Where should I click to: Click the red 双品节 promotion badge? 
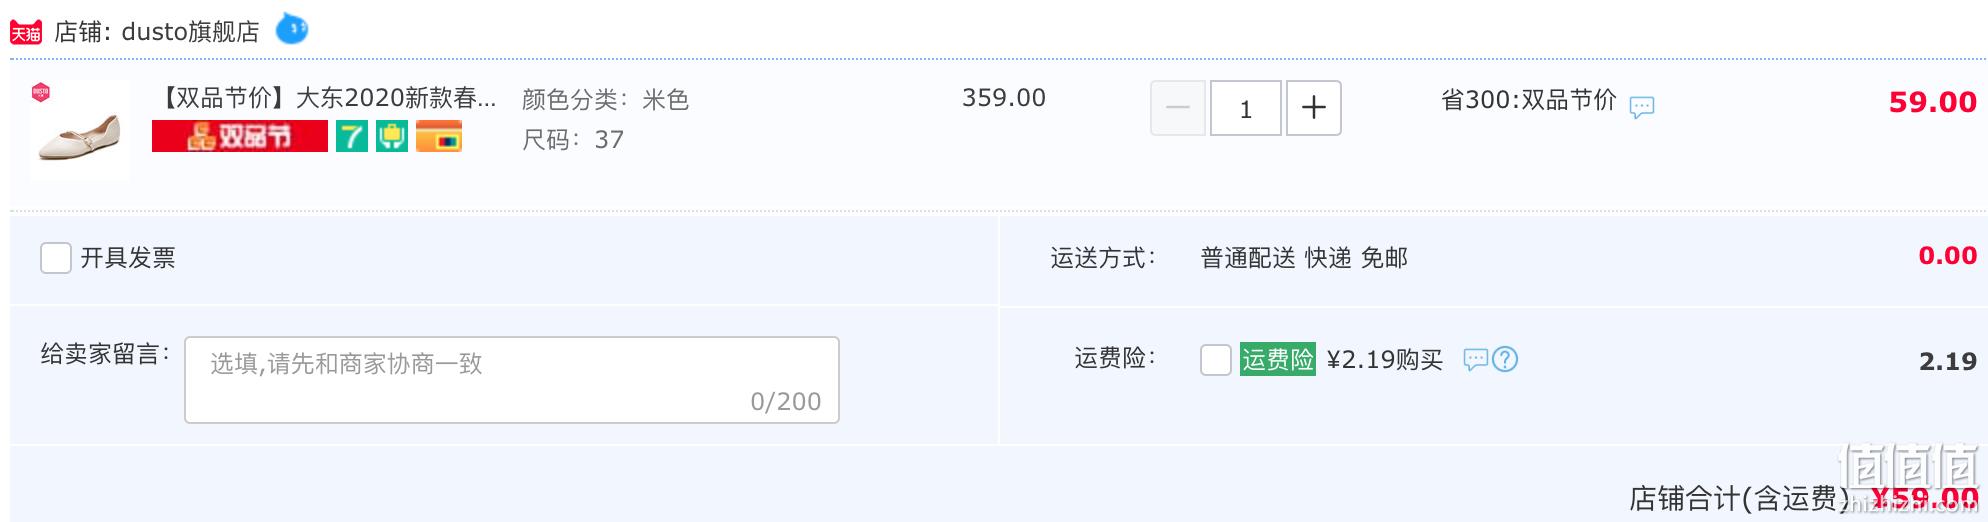(240, 136)
